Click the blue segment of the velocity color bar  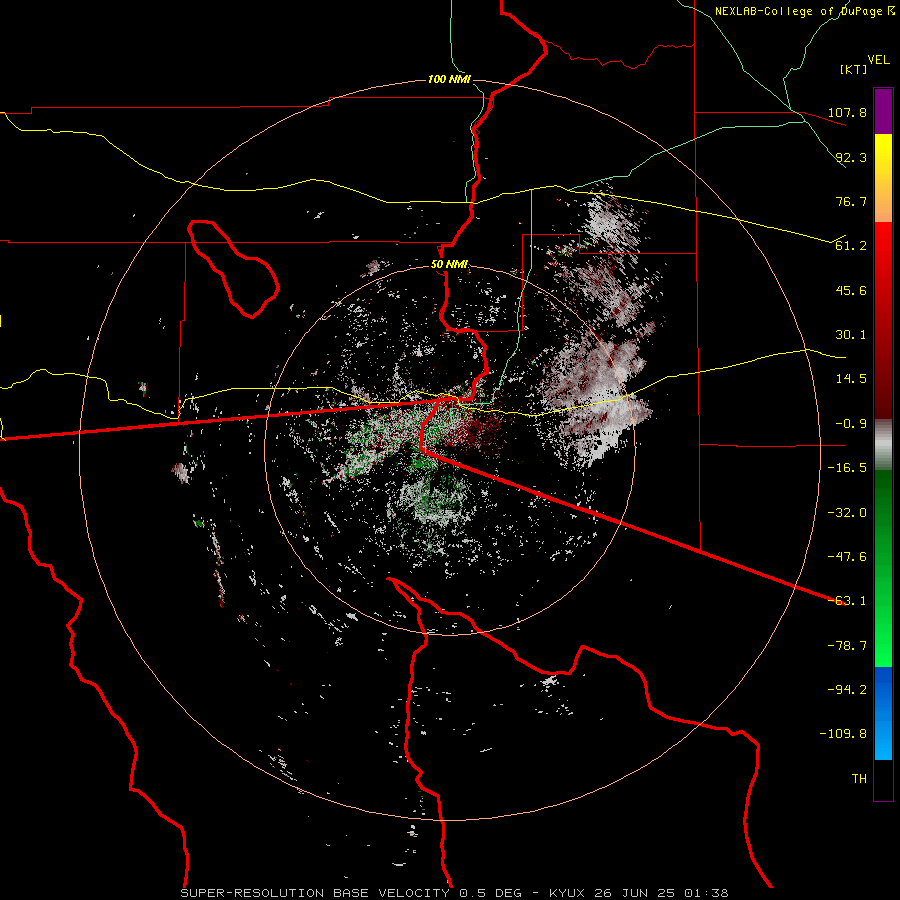click(x=883, y=713)
